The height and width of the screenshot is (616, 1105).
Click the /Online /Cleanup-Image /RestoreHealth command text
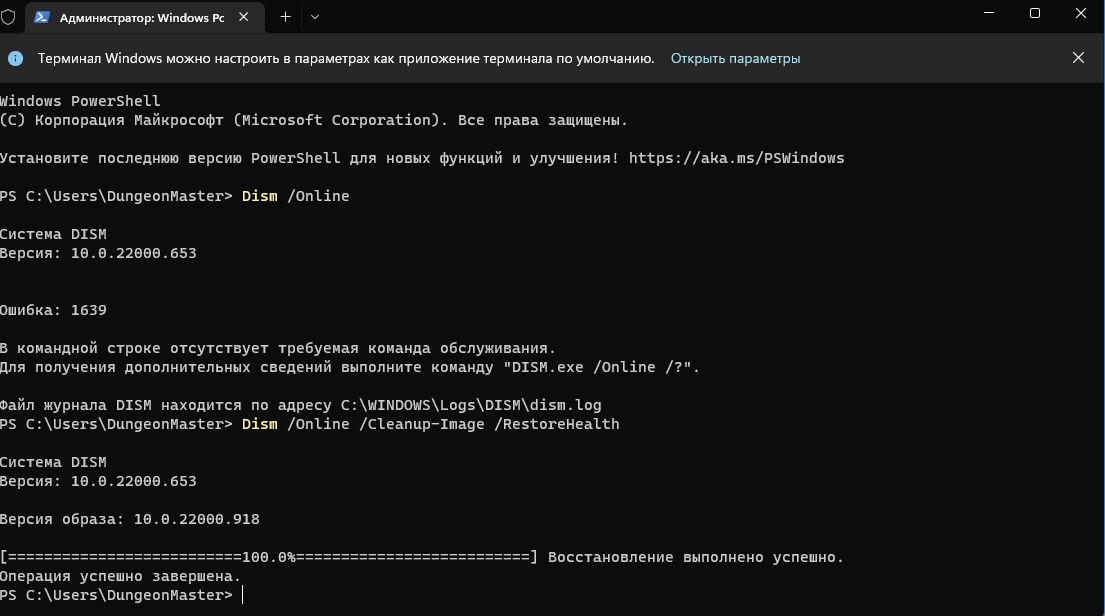coord(453,424)
